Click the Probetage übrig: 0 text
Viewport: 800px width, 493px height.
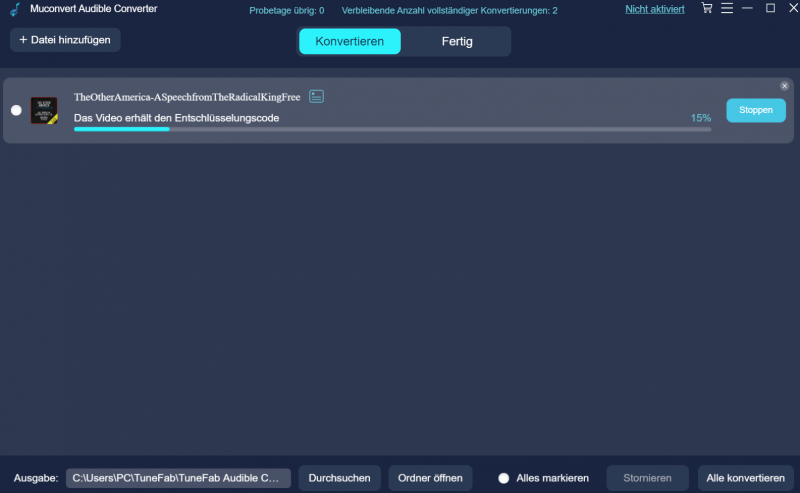(x=286, y=10)
